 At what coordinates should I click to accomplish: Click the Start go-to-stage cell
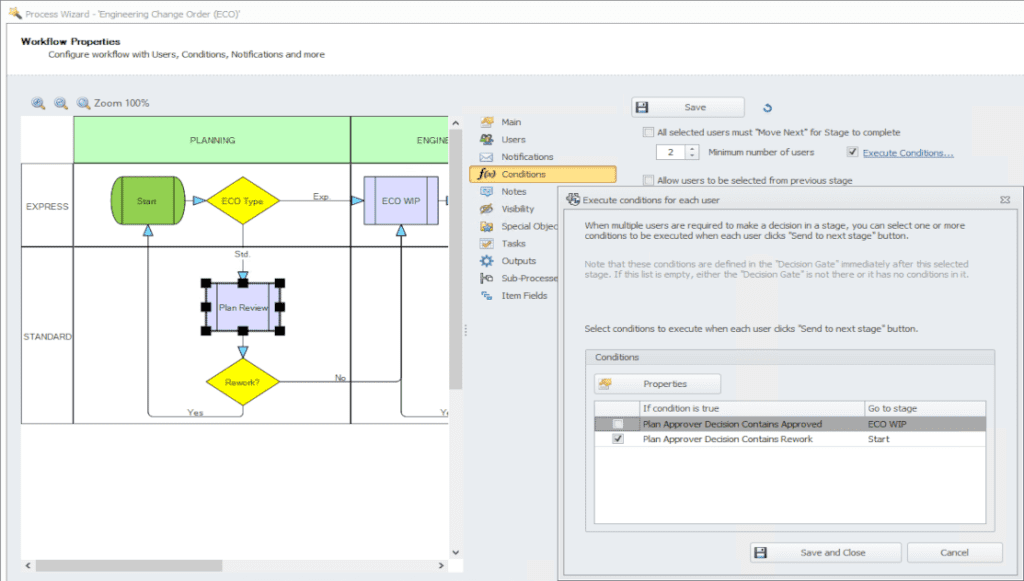coord(925,439)
